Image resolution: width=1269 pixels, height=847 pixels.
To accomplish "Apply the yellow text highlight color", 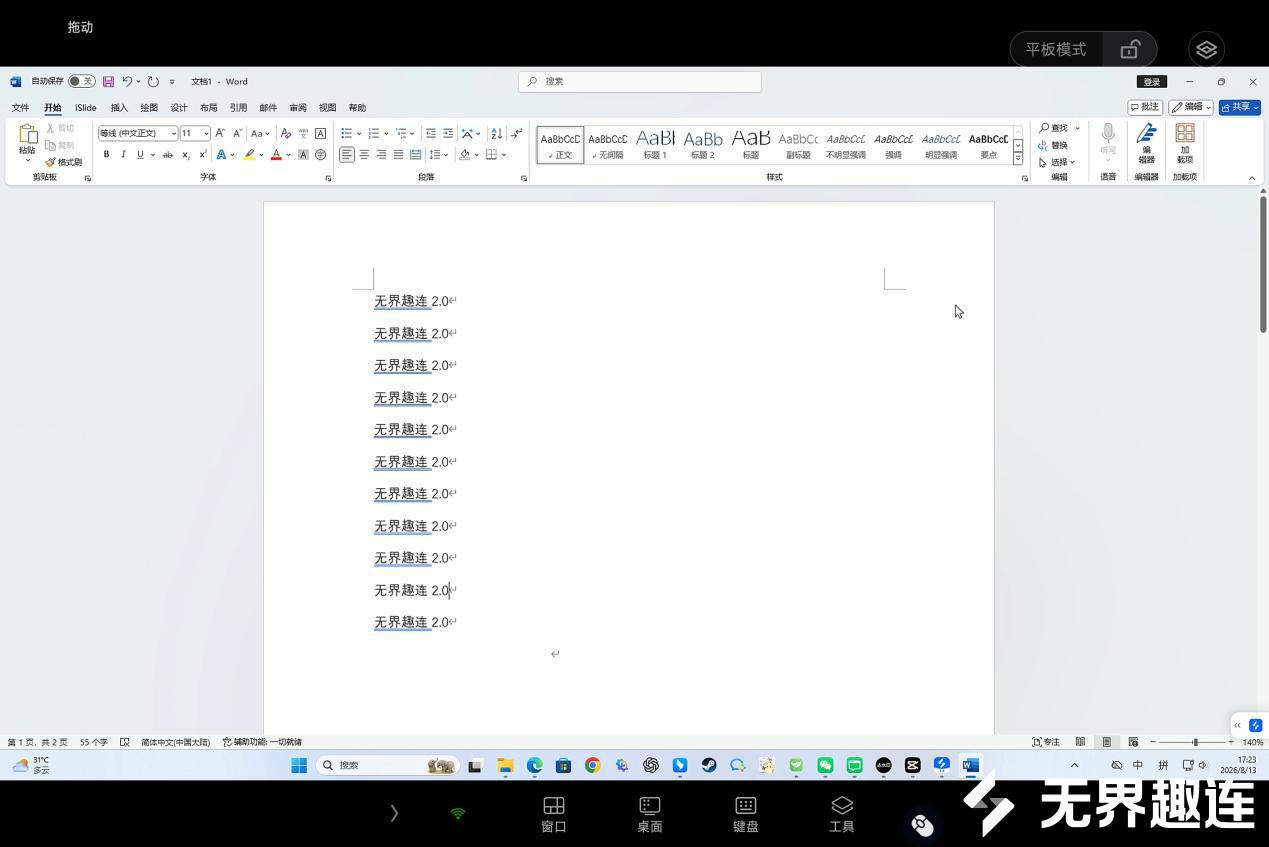I will tap(250, 155).
